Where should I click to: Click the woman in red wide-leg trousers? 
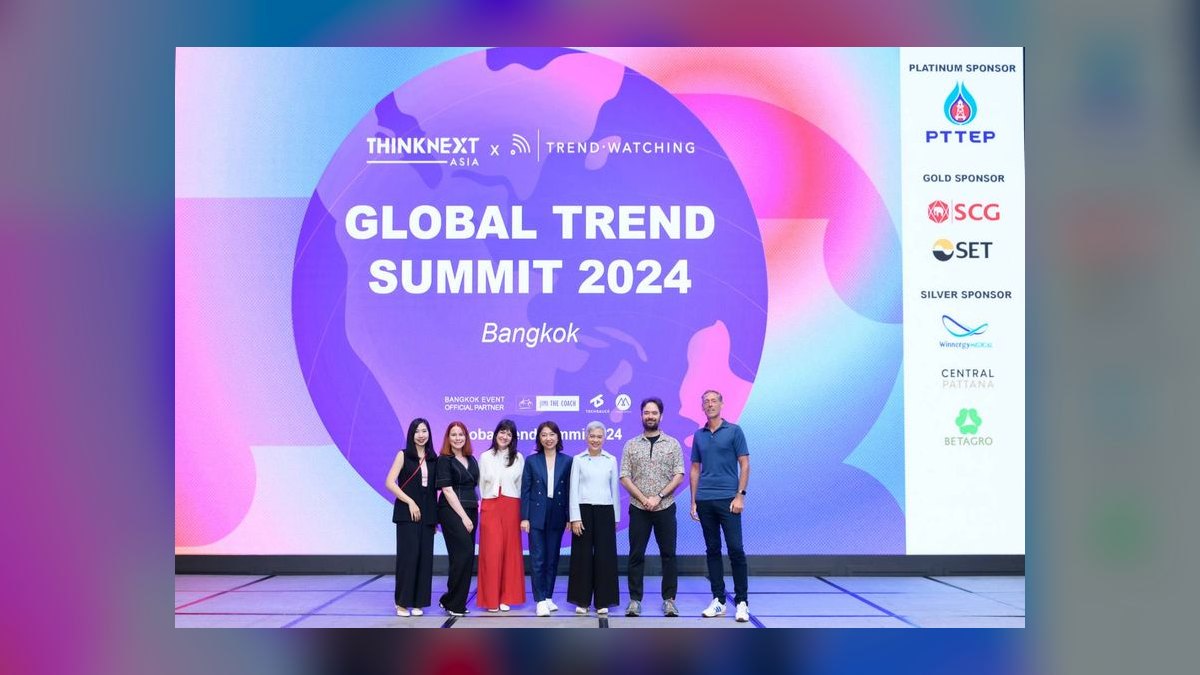pos(501,515)
